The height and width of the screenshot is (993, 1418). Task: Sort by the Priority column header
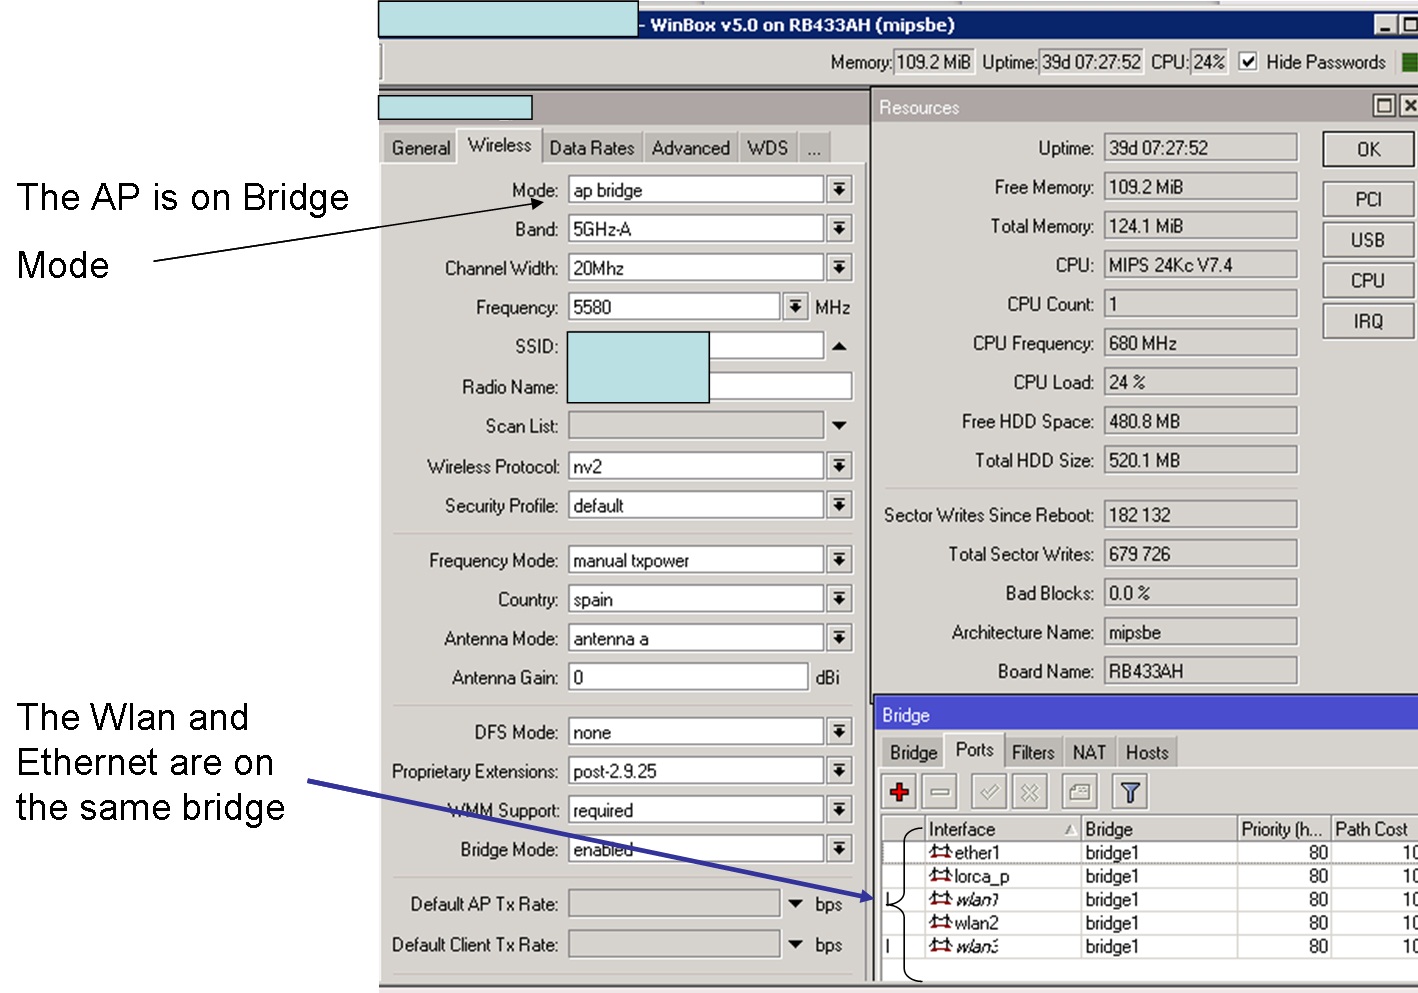1285,829
